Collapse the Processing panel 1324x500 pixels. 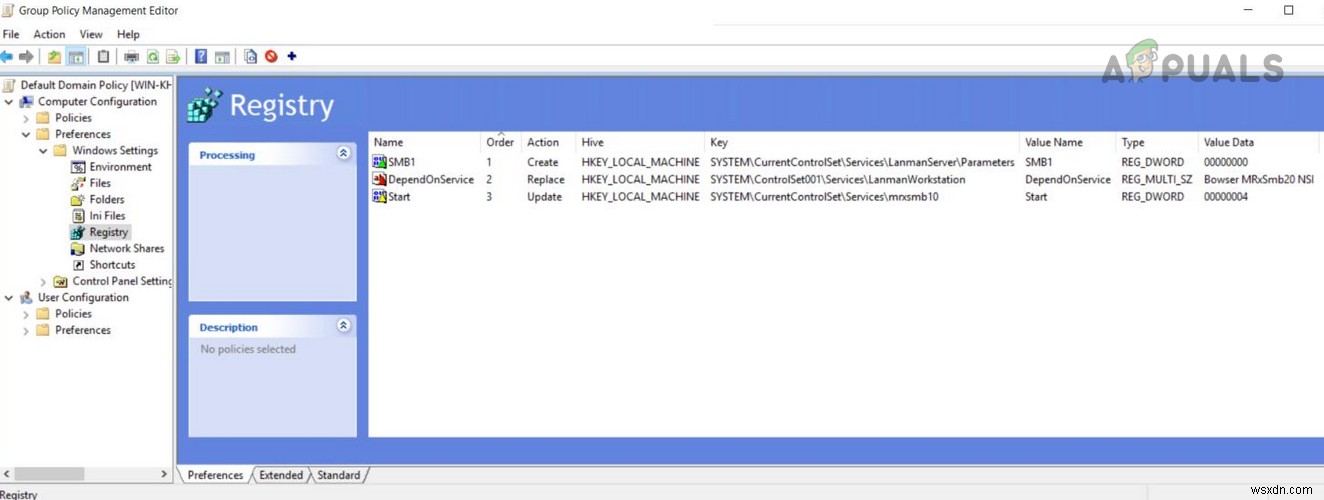[343, 154]
